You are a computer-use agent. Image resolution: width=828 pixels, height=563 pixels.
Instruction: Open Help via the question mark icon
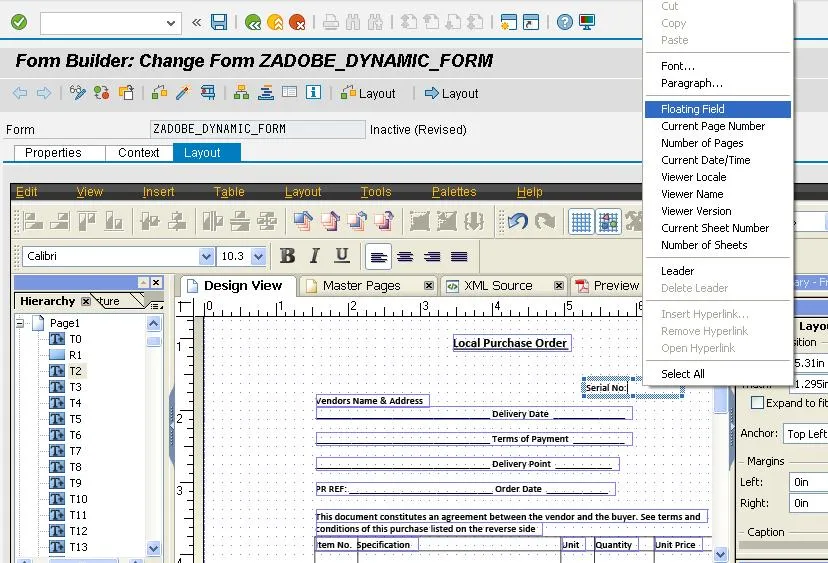tap(564, 22)
